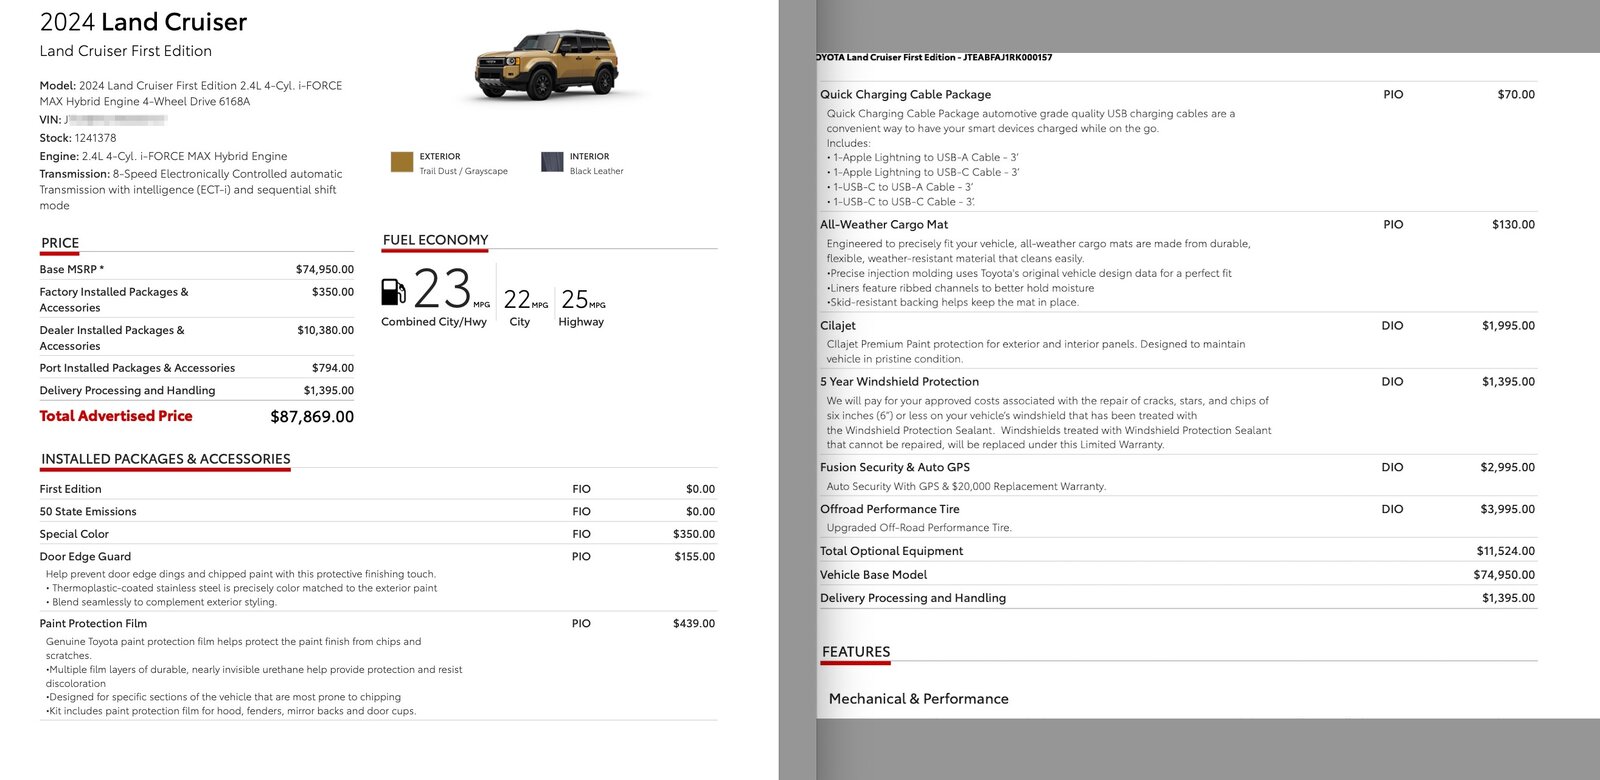1600x780 pixels.
Task: Click 'Quick Charging Cable Package' item
Action: (906, 94)
